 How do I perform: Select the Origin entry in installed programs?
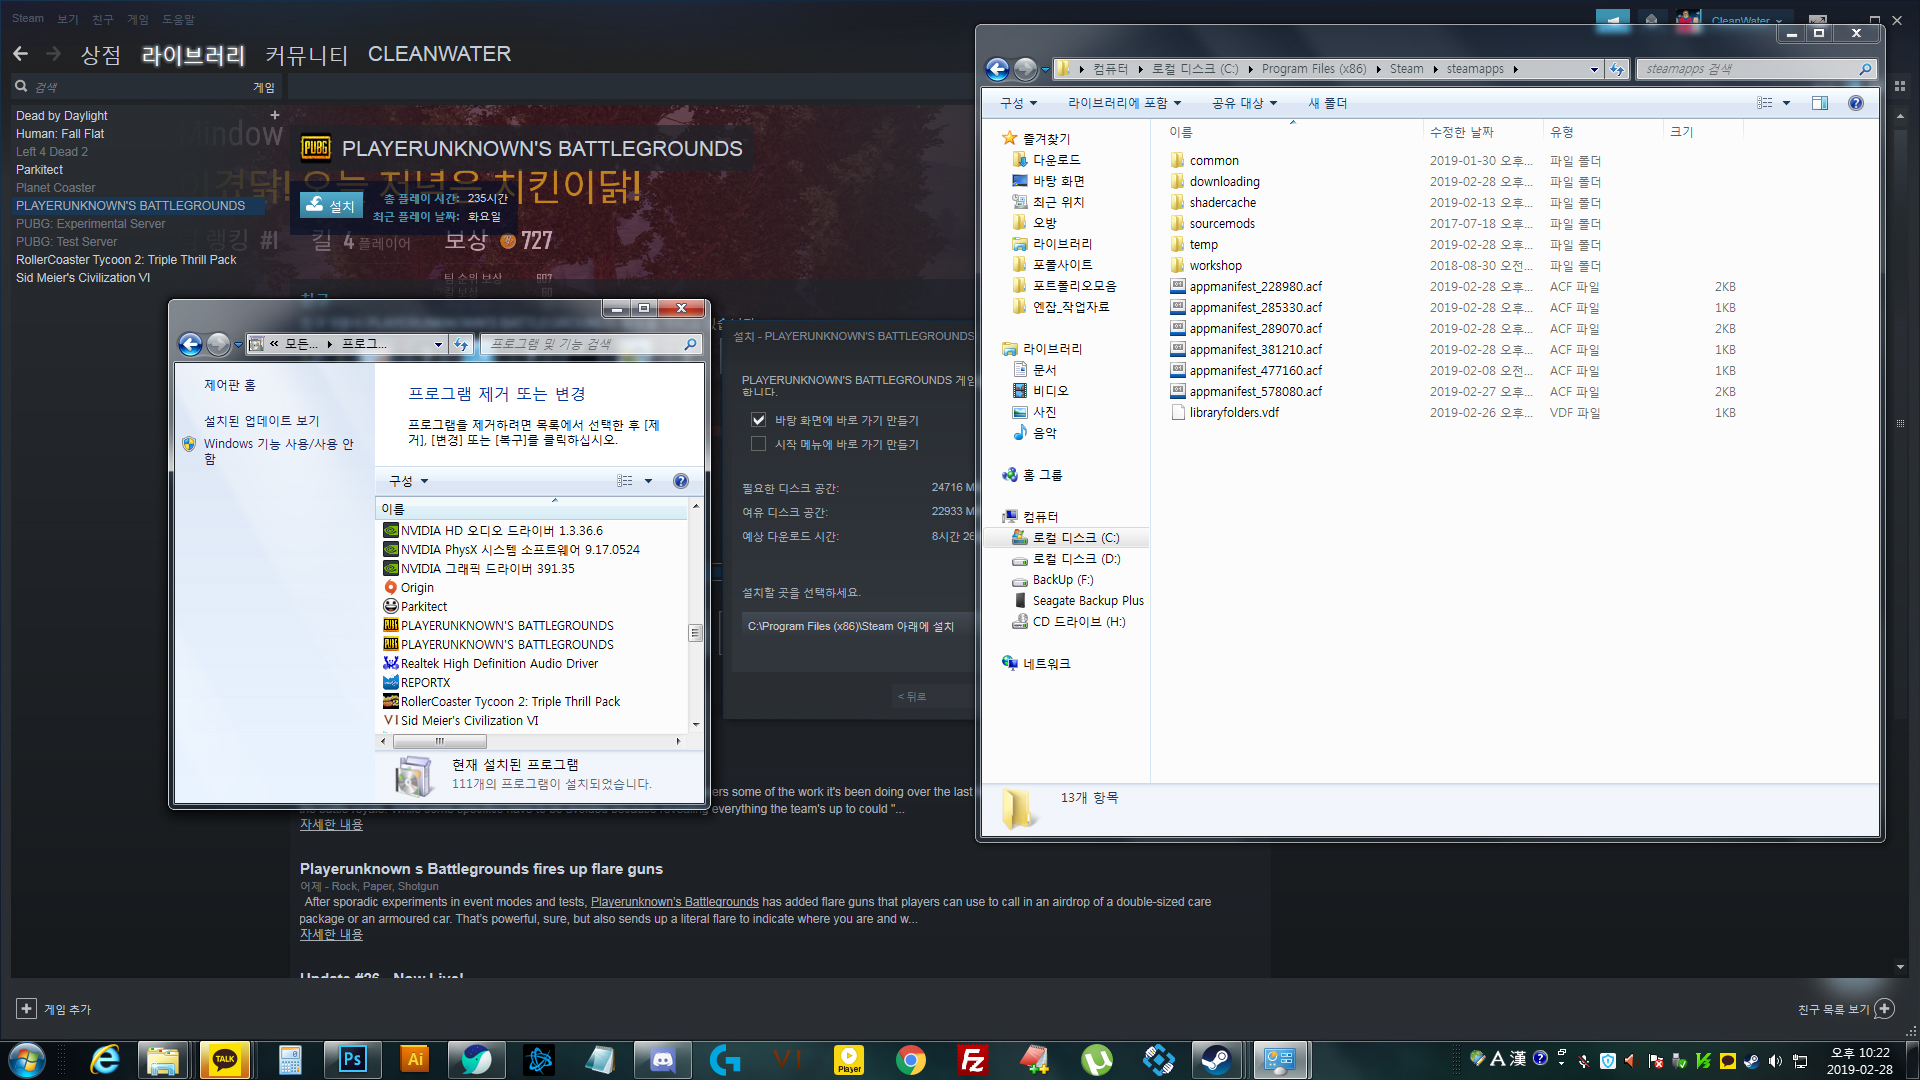coord(417,588)
